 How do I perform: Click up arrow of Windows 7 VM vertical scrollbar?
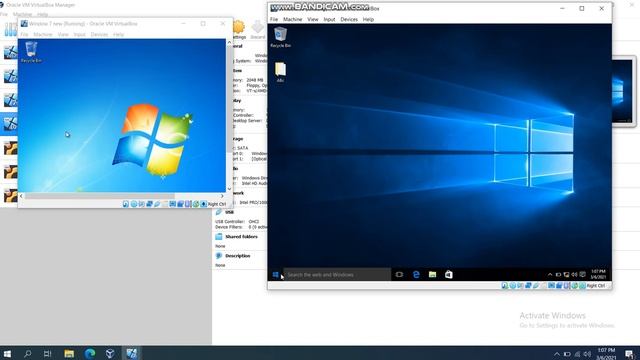pos(229,42)
